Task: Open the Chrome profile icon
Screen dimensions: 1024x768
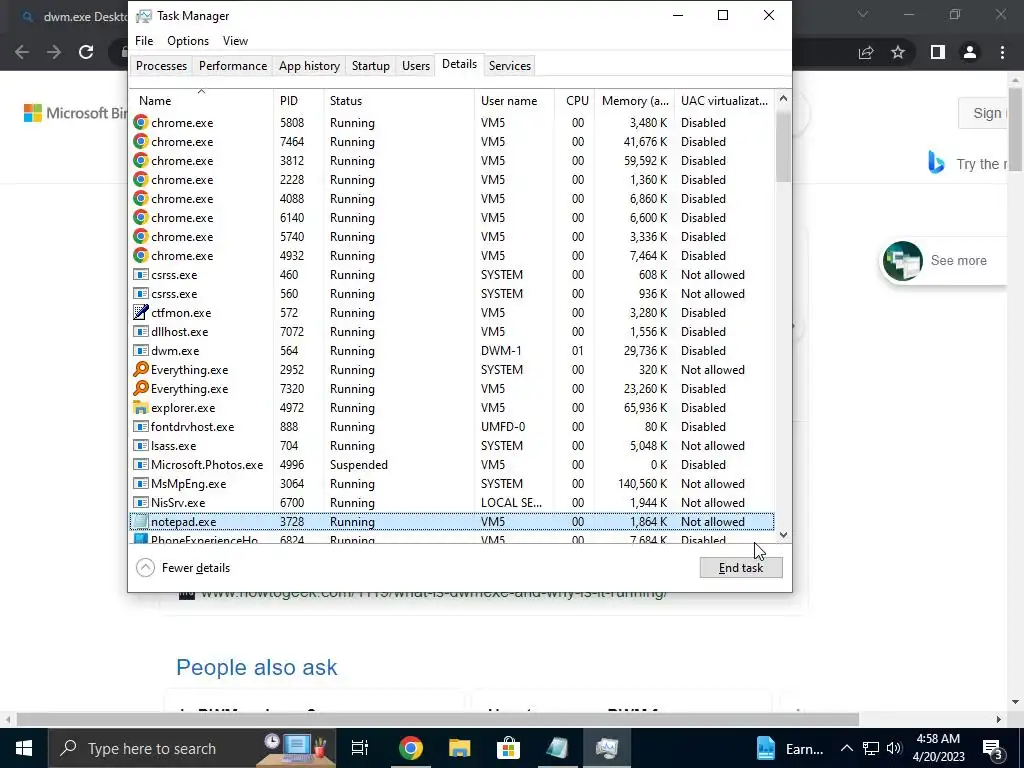Action: (970, 52)
